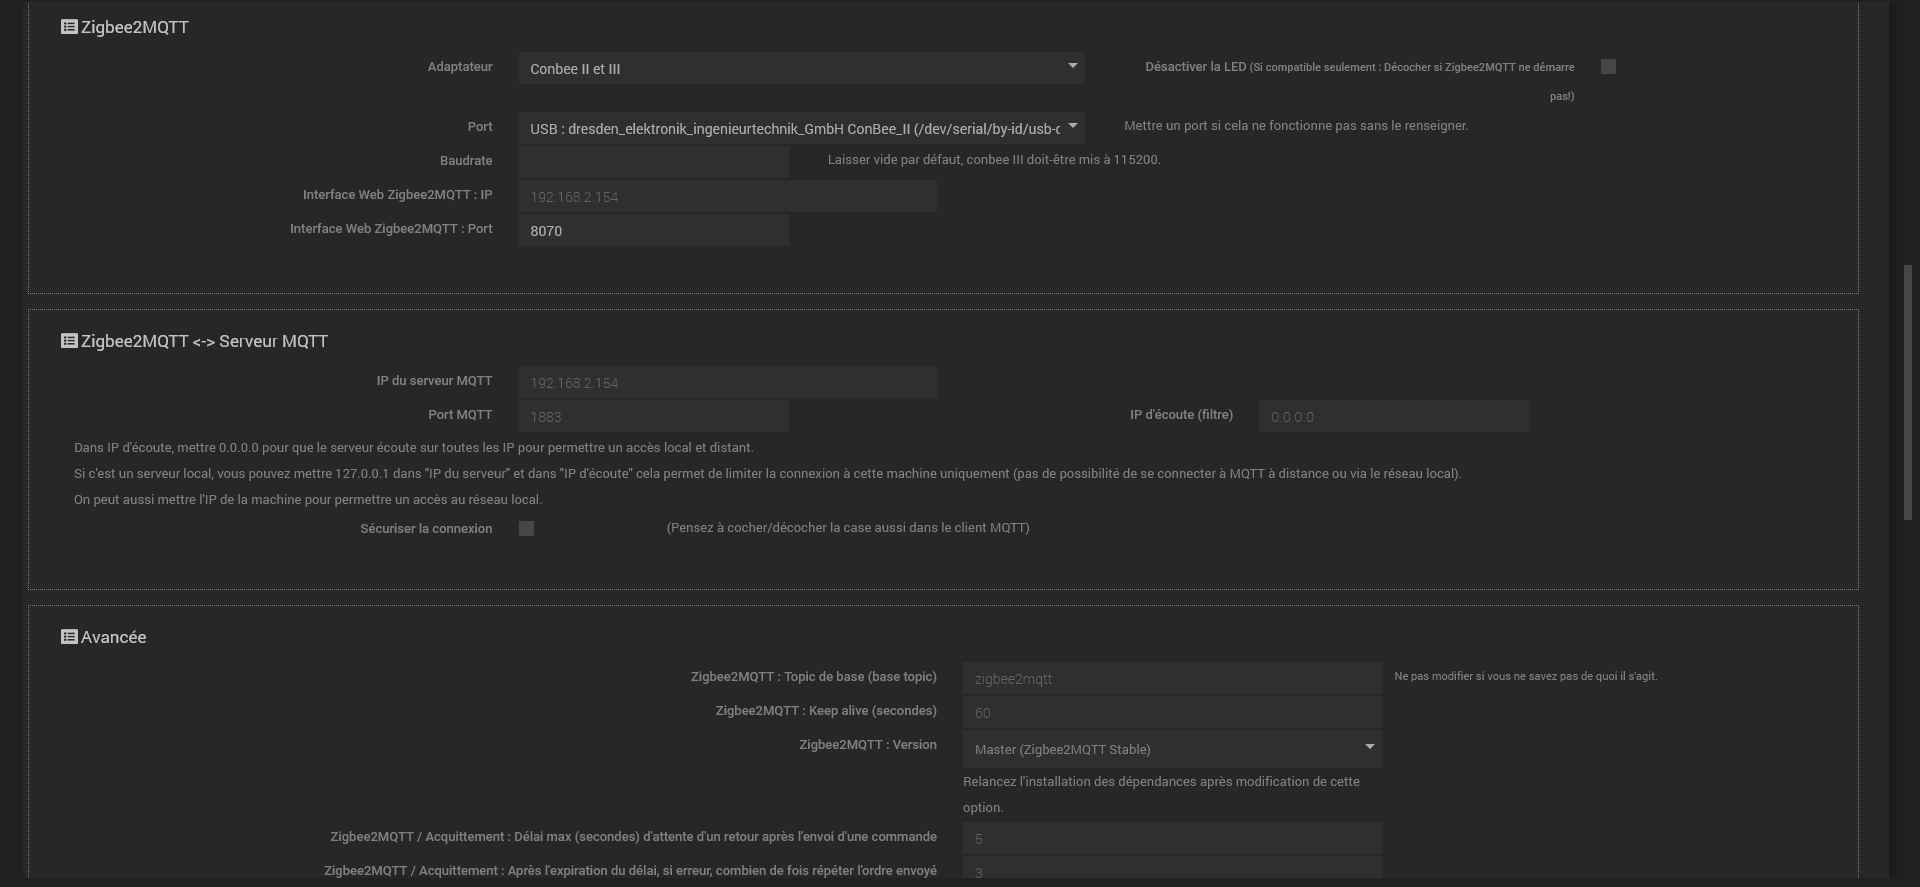Click the 'Ne pas modifier si vous ne savez pas' warning
The image size is (1920, 887).
pos(1526,677)
